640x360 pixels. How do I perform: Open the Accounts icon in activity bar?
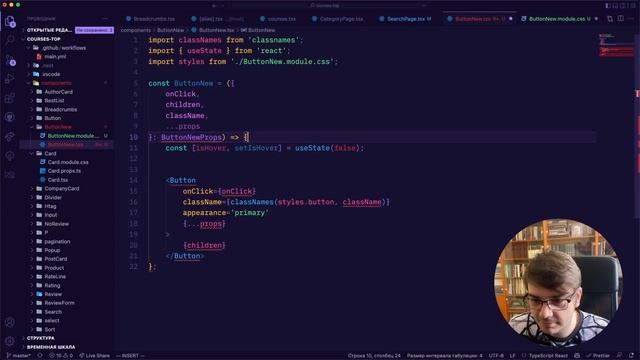[10, 322]
